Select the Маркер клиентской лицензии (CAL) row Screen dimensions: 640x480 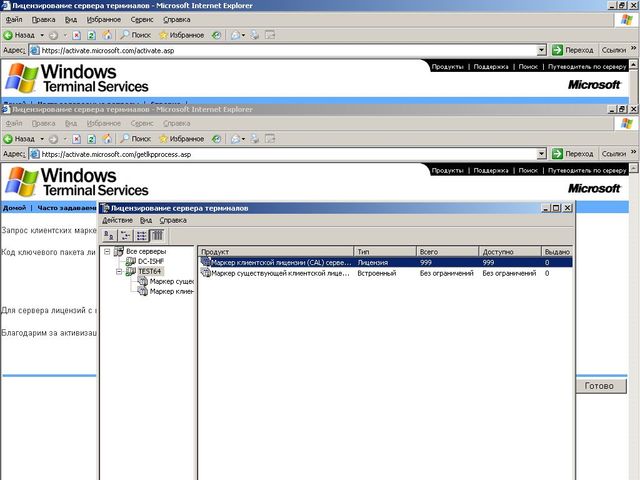tap(385, 262)
